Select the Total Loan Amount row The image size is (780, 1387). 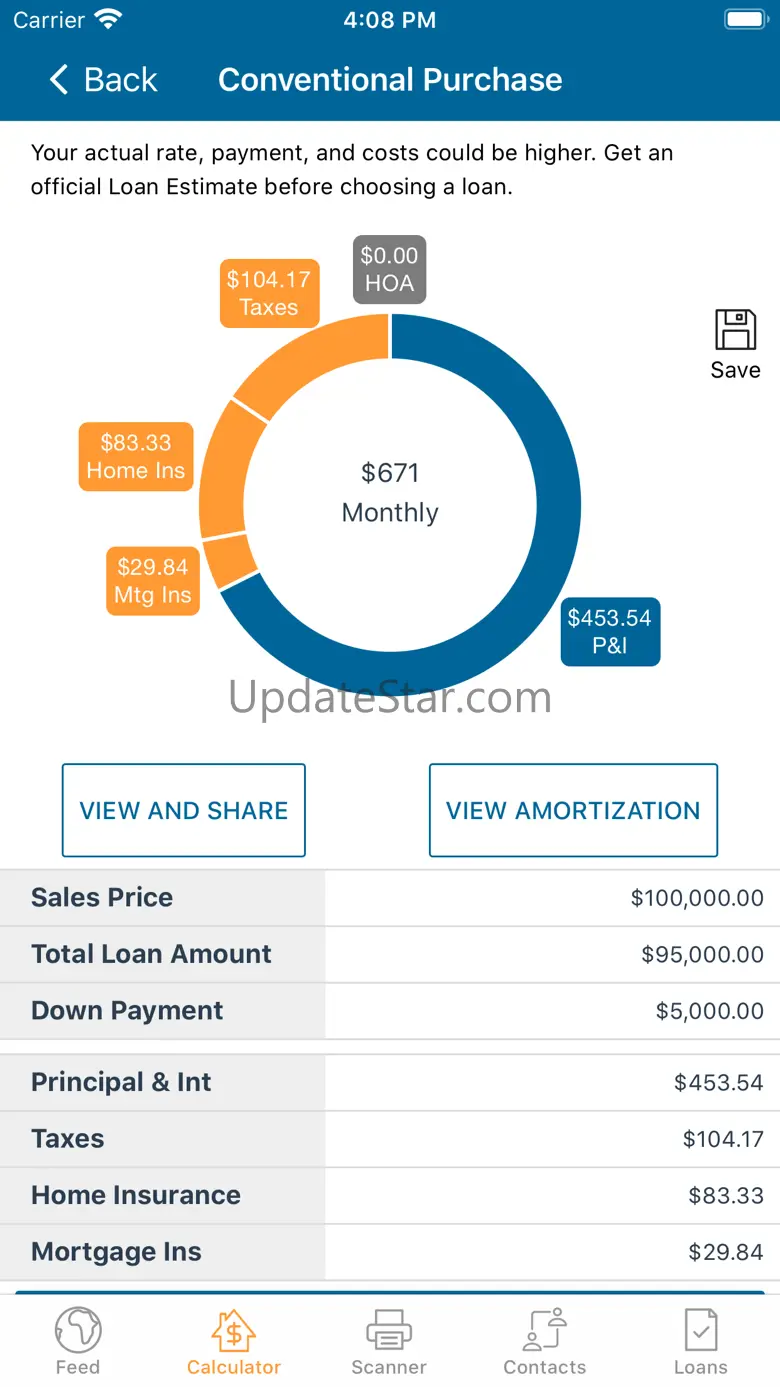point(390,954)
